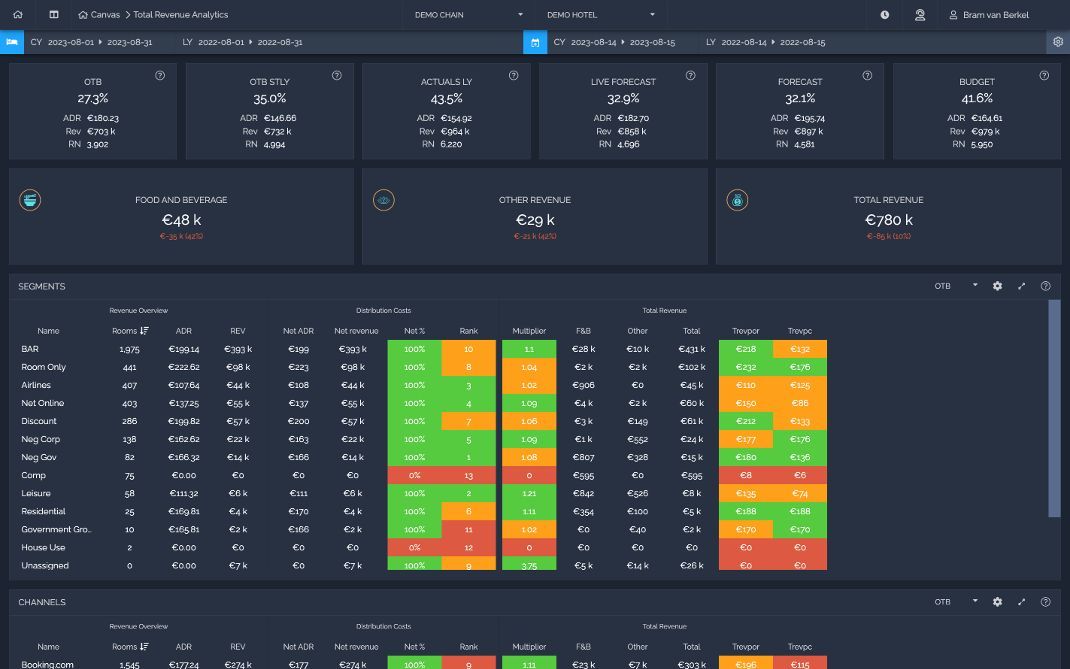Expand the Segments panel to fullscreen
This screenshot has width=1070, height=669.
point(1022,286)
